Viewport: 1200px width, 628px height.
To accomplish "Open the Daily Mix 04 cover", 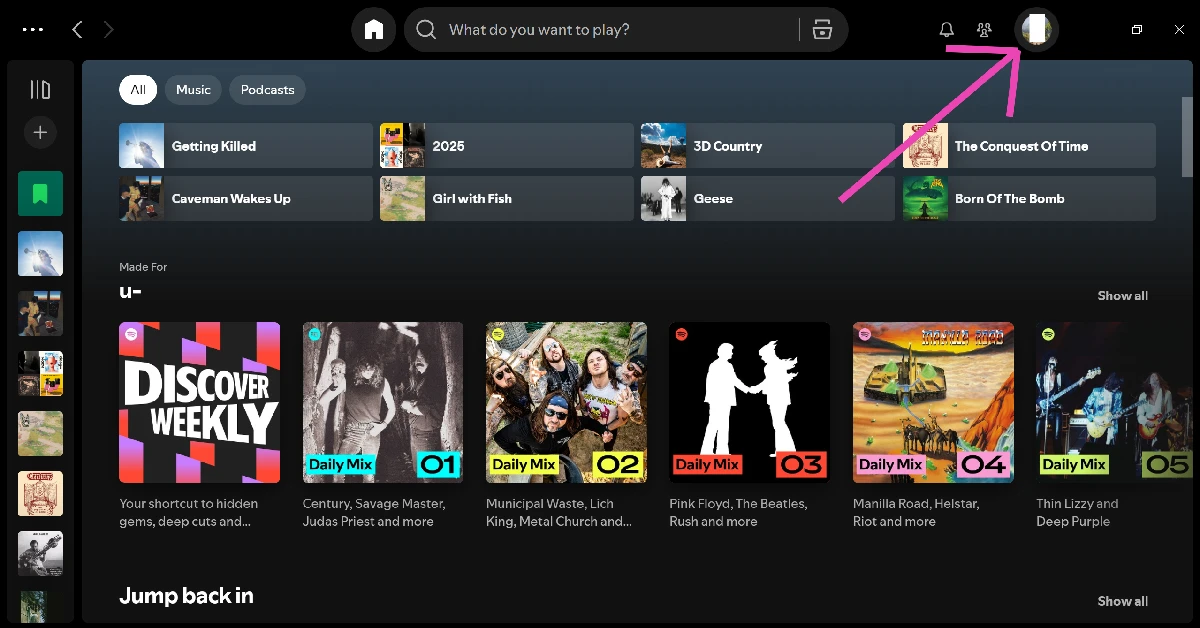I will coord(933,402).
